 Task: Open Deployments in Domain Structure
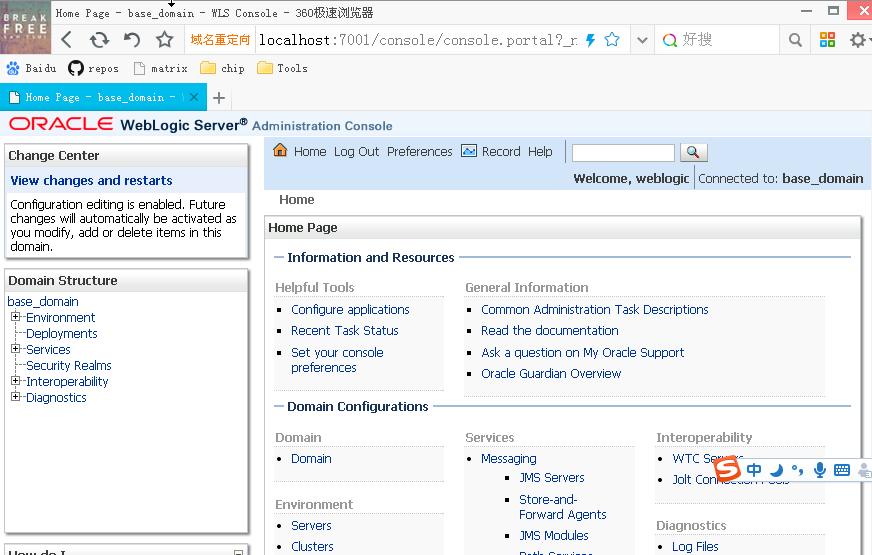click(x=62, y=334)
